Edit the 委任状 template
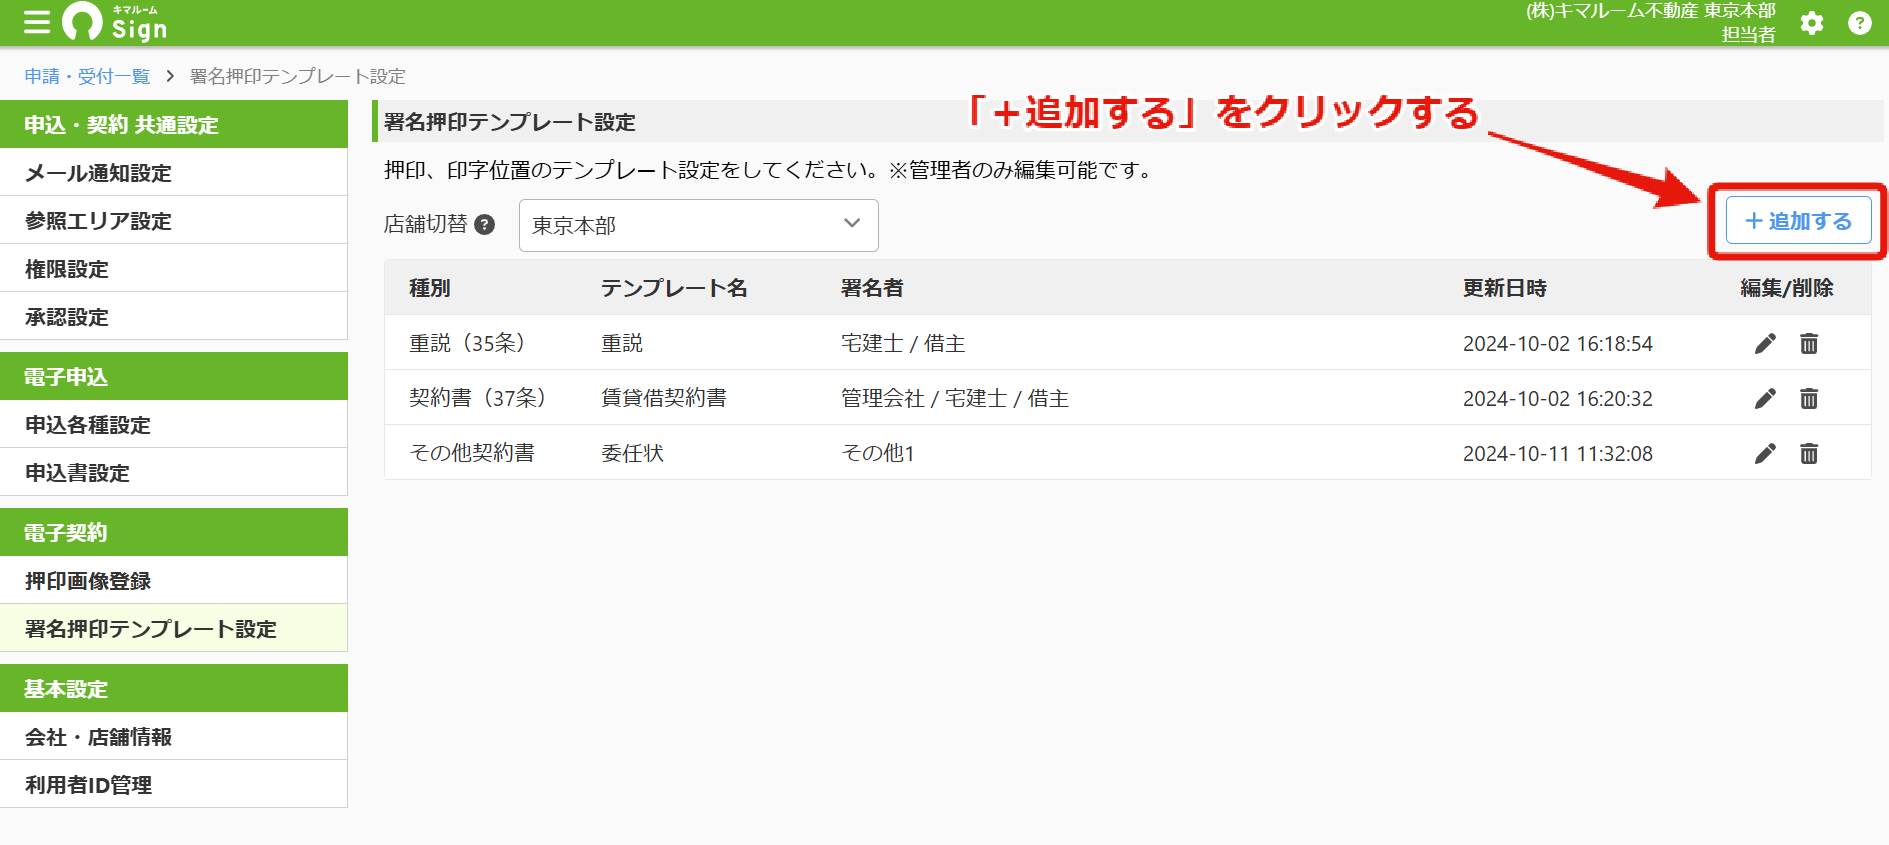Viewport: 1889px width, 845px height. [x=1765, y=454]
